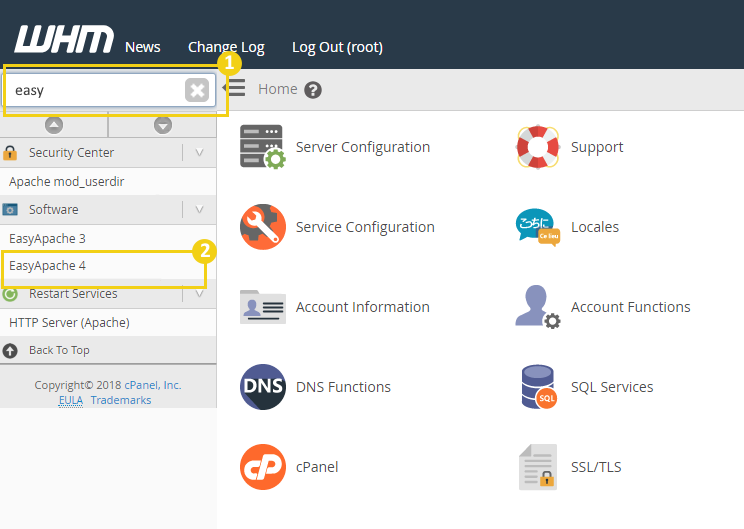The height and width of the screenshot is (529, 744).
Task: Click the WHM logo
Action: coord(64,39)
